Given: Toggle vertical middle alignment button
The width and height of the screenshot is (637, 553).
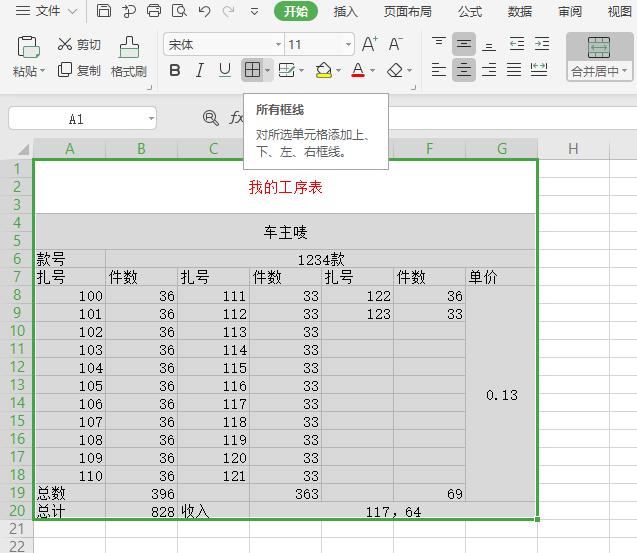Looking at the screenshot, I should click(464, 43).
